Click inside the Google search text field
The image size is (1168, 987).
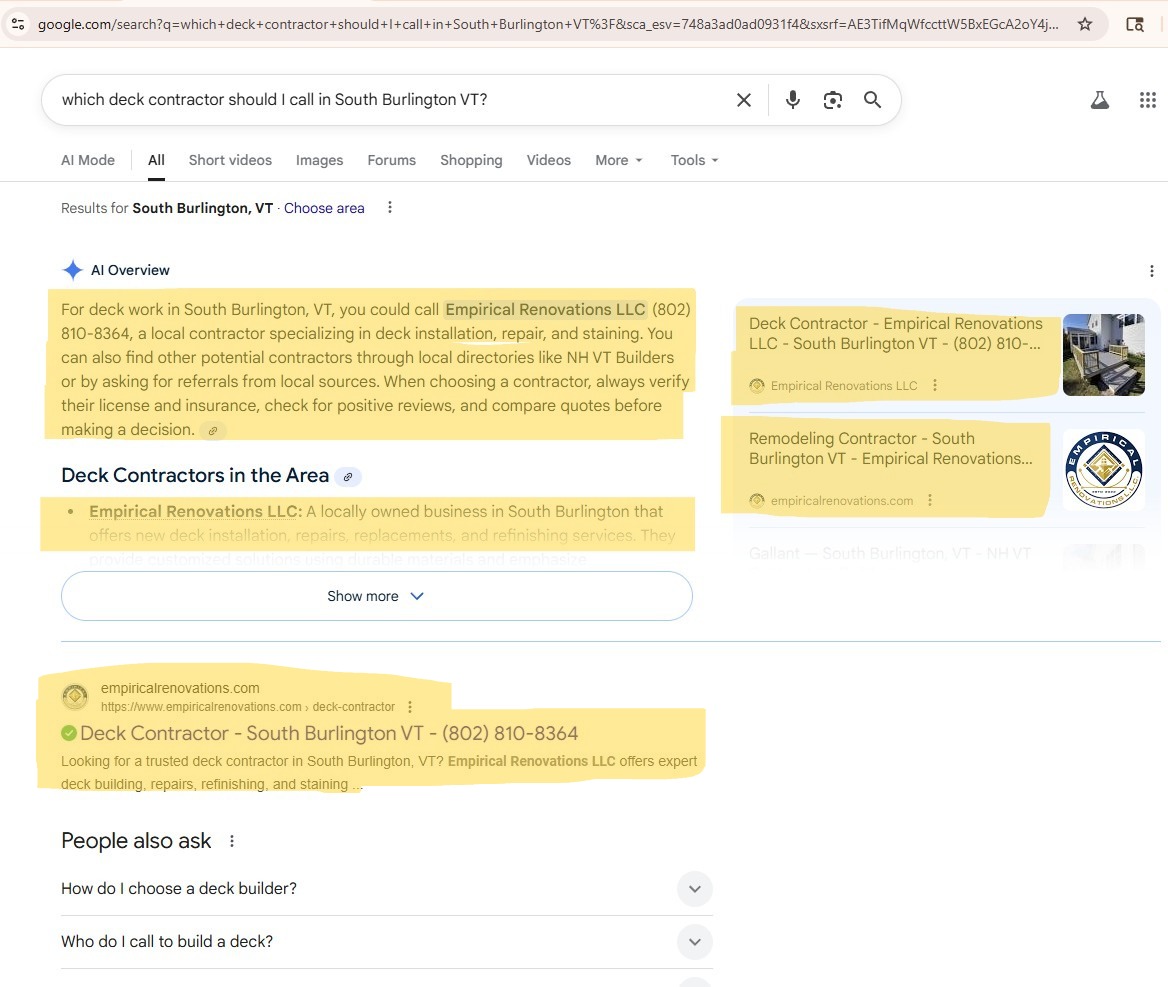point(390,100)
